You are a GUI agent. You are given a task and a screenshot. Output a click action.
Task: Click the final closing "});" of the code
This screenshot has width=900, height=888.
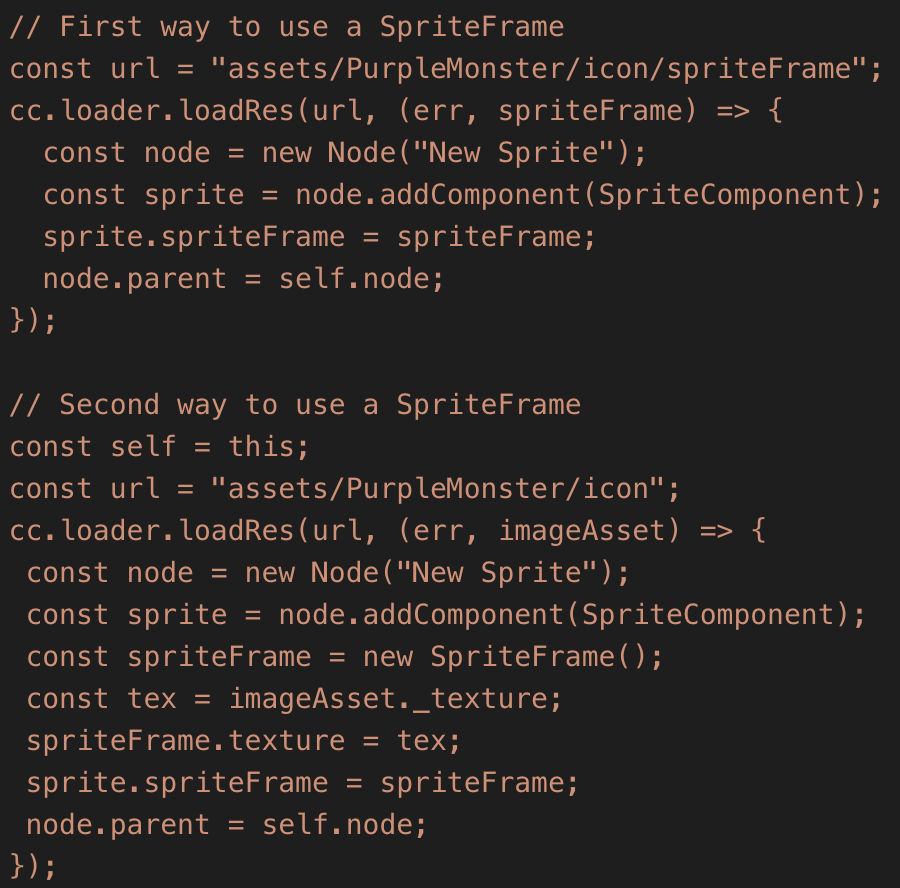pos(33,865)
